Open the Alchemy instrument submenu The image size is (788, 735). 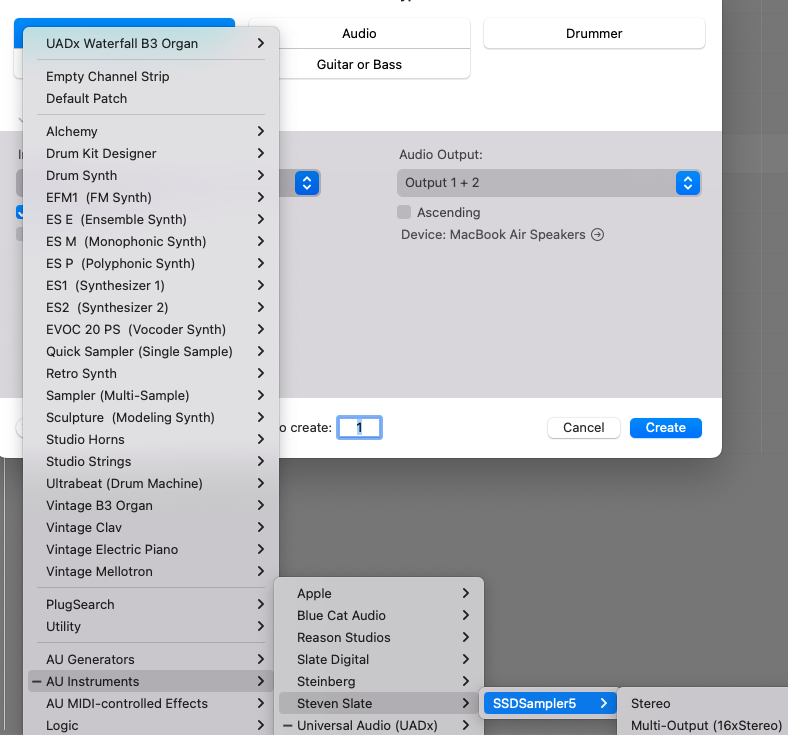tap(151, 132)
